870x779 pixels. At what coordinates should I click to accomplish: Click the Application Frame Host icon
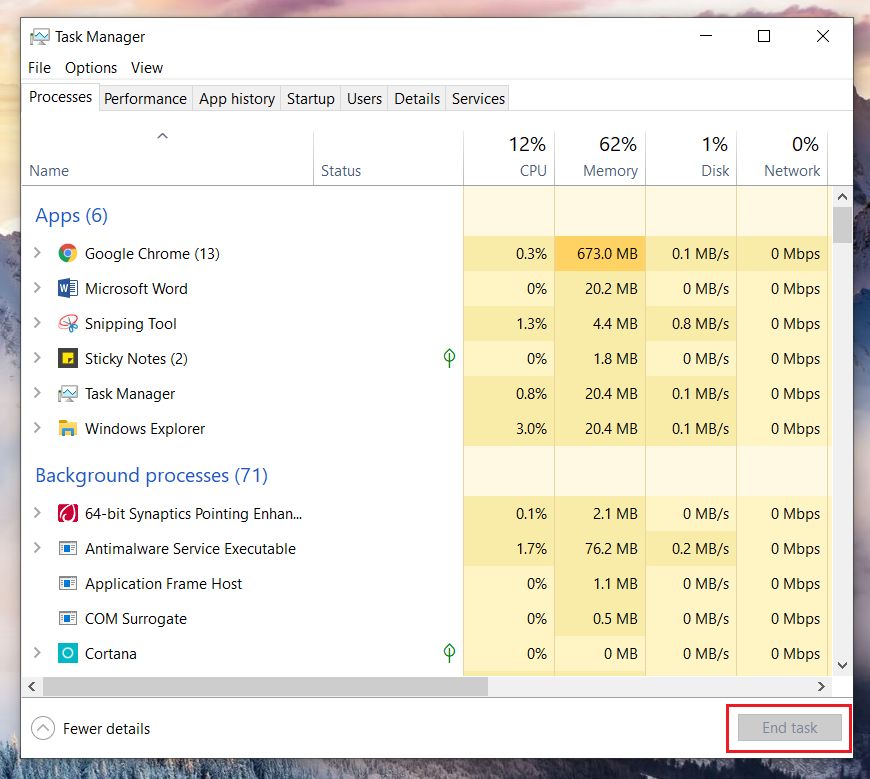coord(68,583)
